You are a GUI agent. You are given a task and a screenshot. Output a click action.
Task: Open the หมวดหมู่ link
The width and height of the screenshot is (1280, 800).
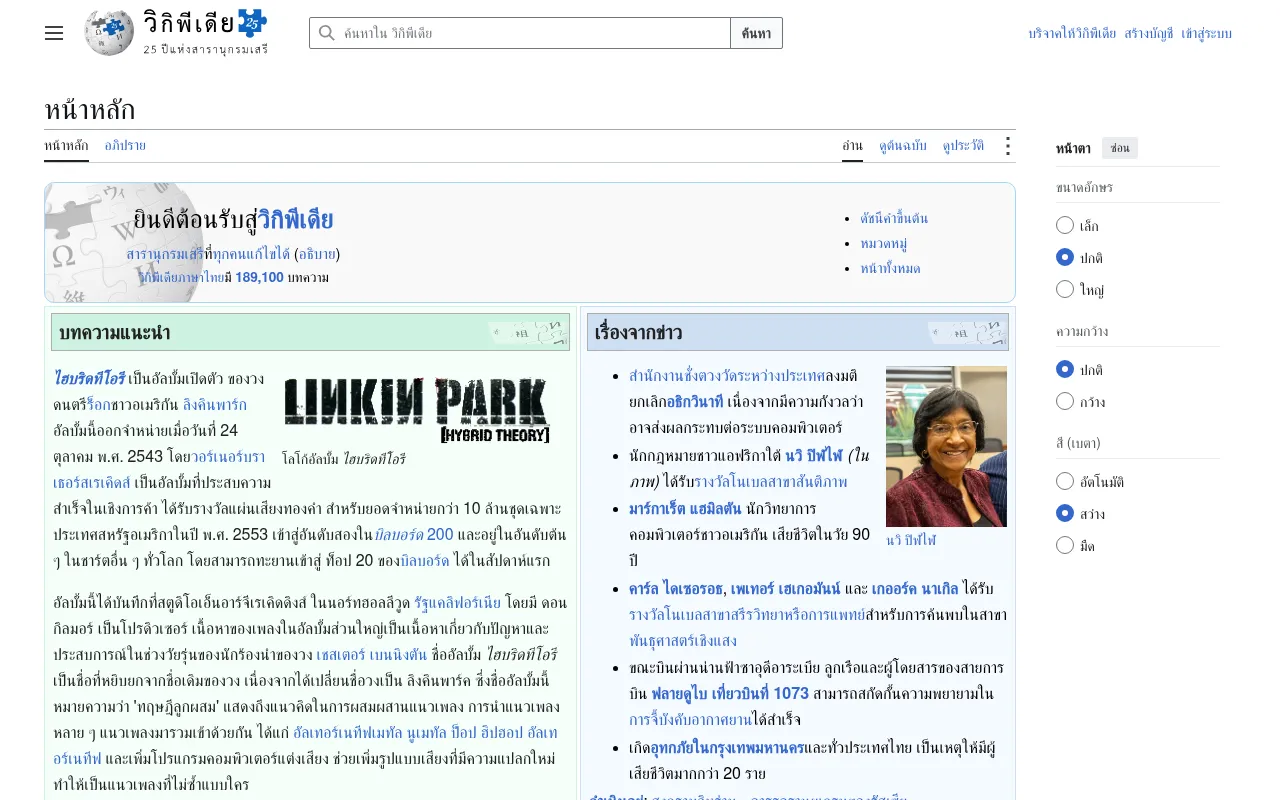click(883, 243)
